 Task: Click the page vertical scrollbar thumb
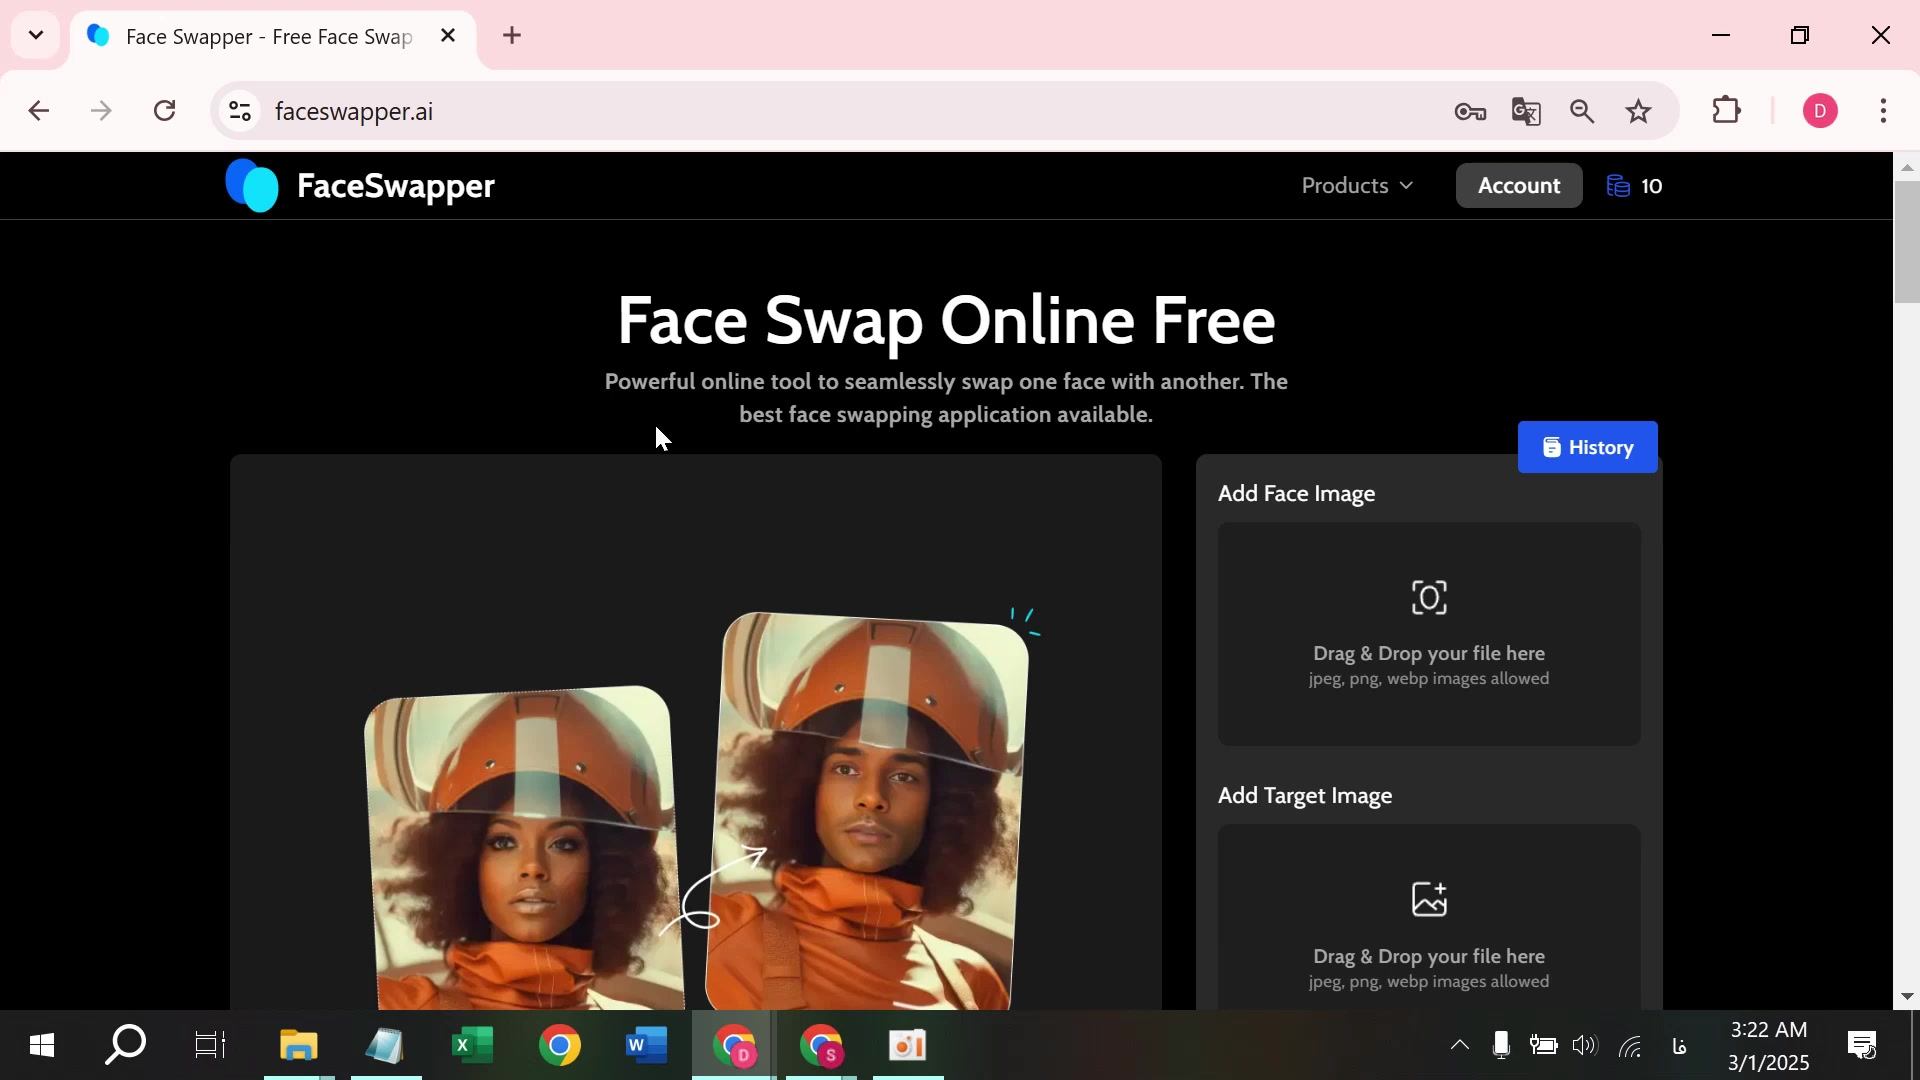click(1907, 242)
